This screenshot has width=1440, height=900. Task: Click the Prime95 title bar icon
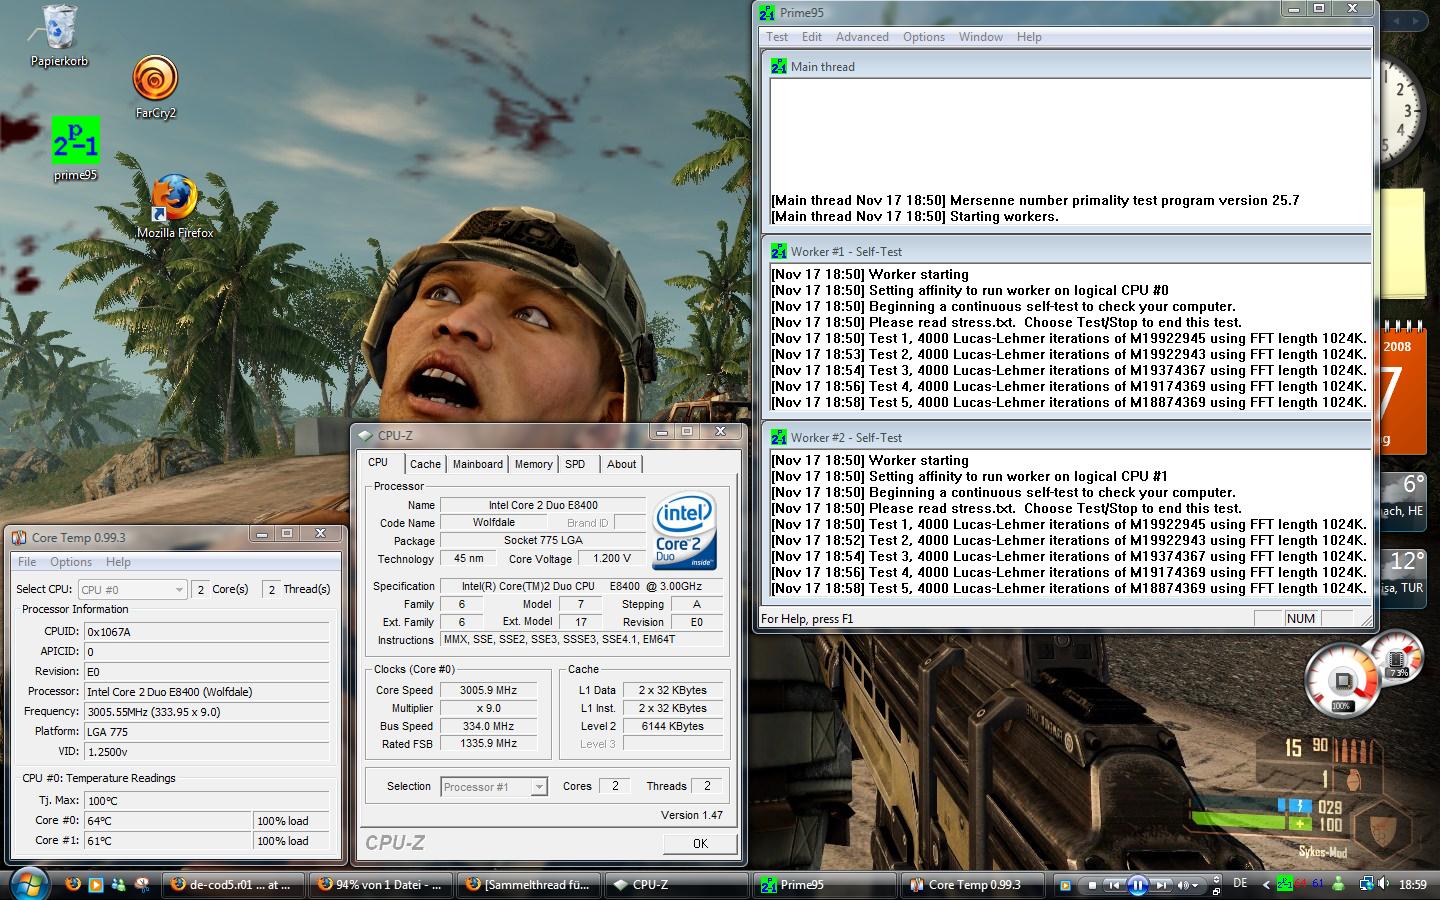point(767,13)
